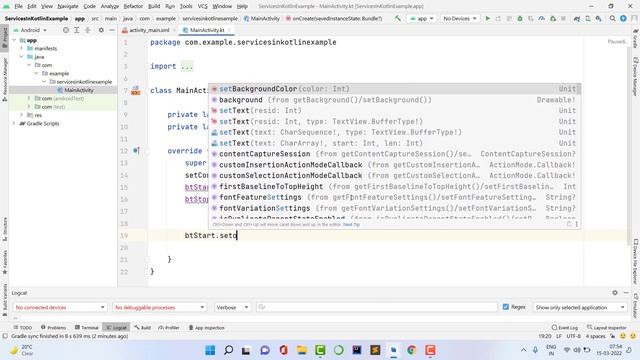The height and width of the screenshot is (360, 640).
Task: Open the Terminal tool window
Action: [x=87, y=327]
